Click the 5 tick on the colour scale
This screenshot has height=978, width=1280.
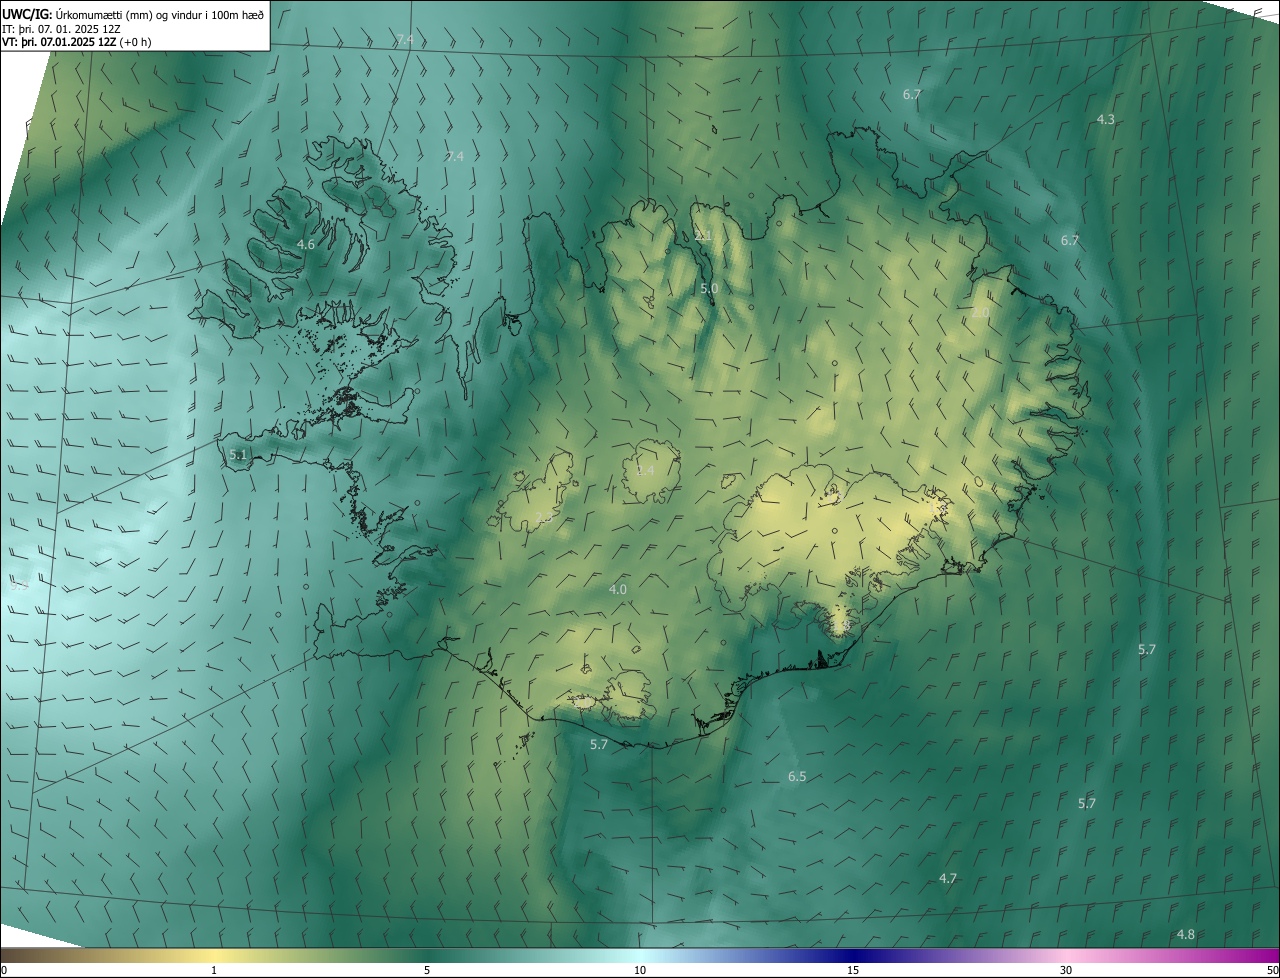(427, 970)
